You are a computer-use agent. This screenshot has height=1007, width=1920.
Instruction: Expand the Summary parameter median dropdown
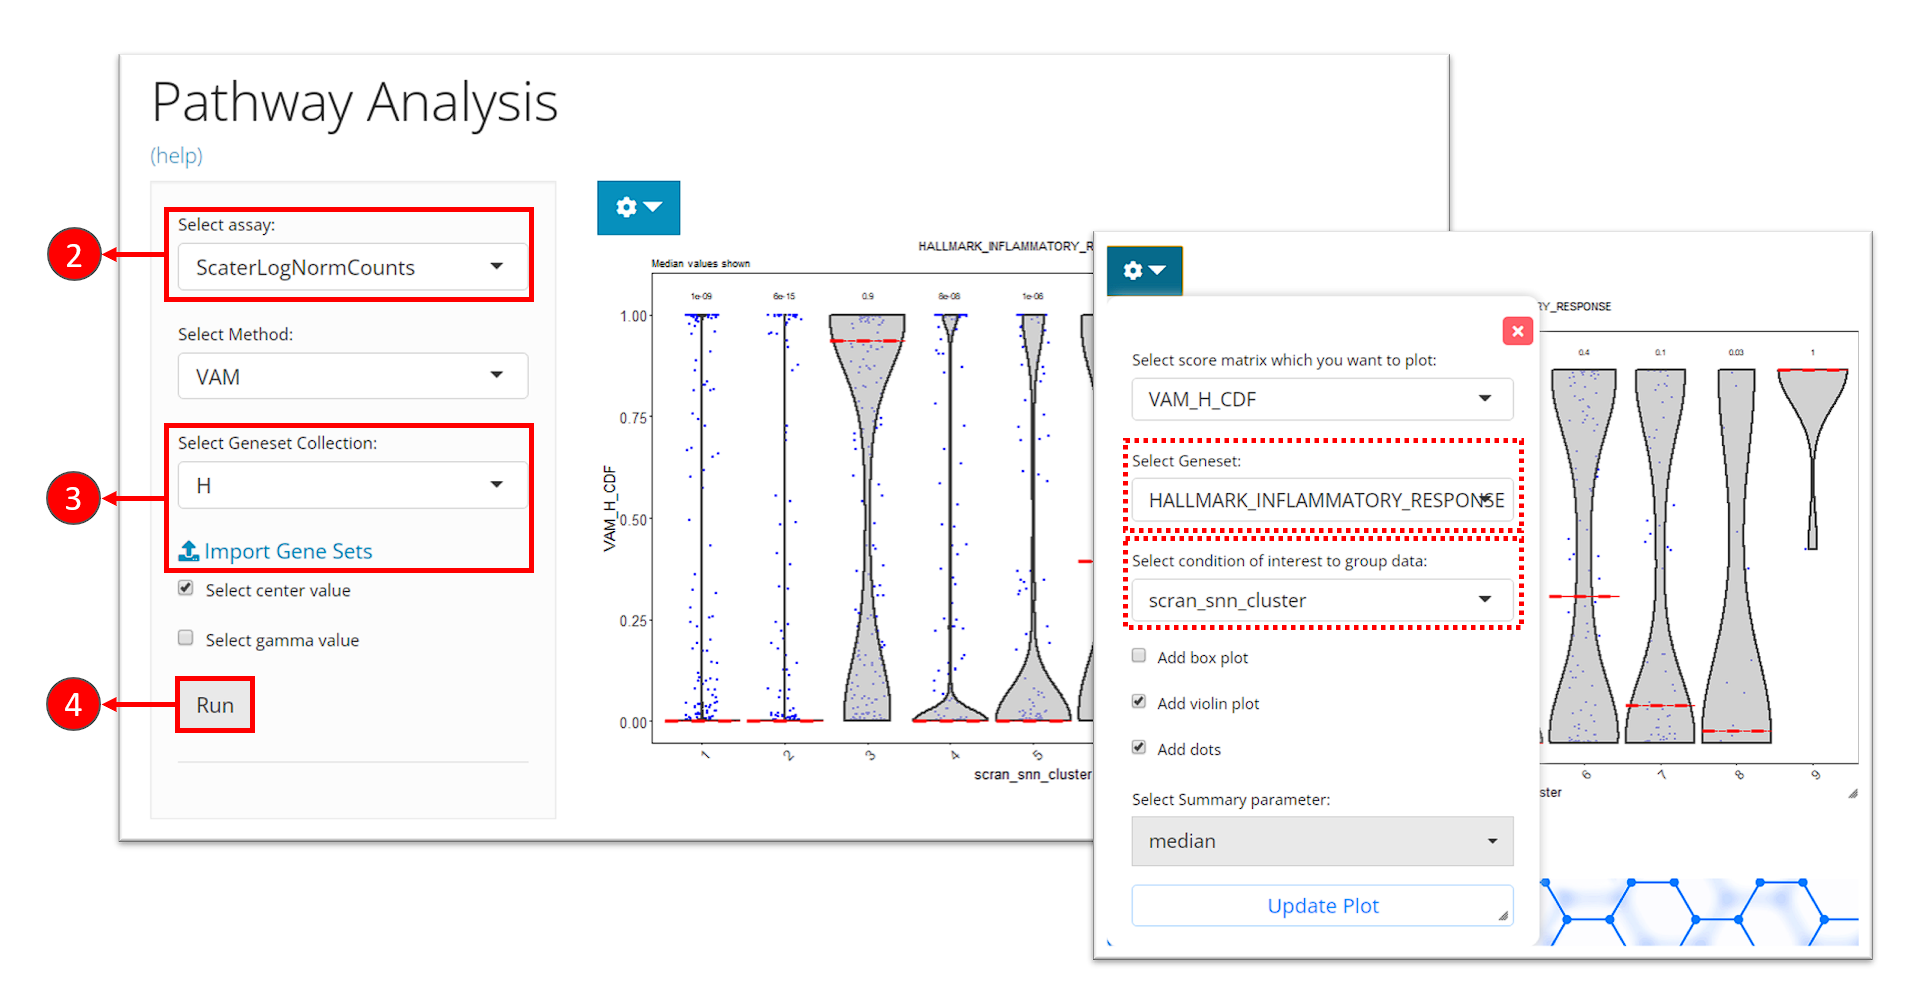1321,841
